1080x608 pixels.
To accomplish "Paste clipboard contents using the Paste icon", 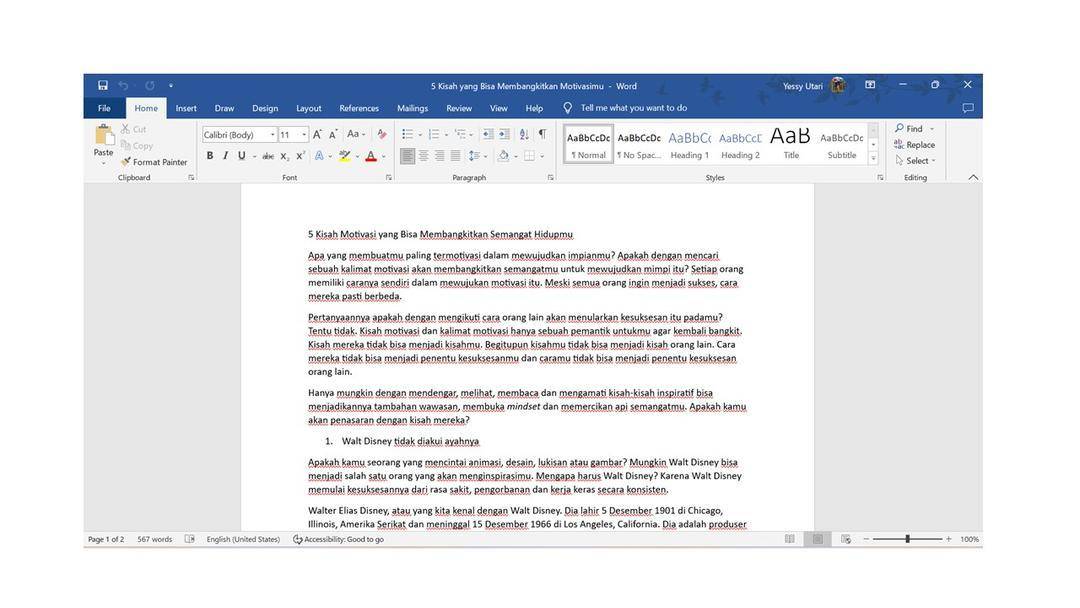I will pyautogui.click(x=104, y=136).
